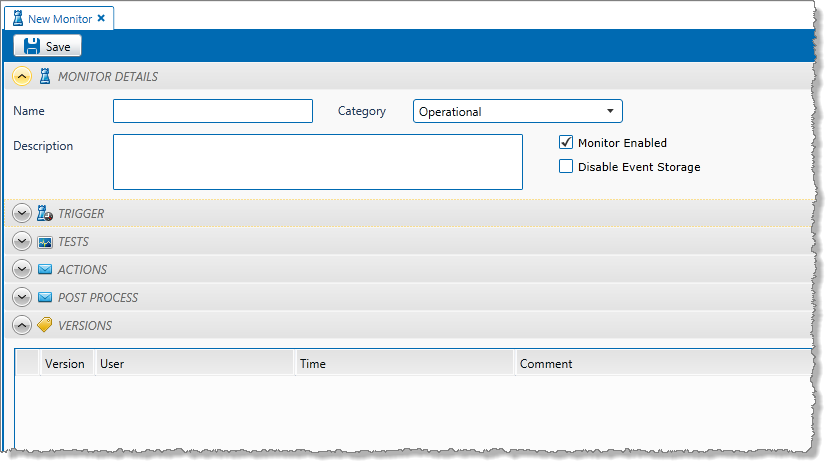Click the Save button

coord(47,46)
